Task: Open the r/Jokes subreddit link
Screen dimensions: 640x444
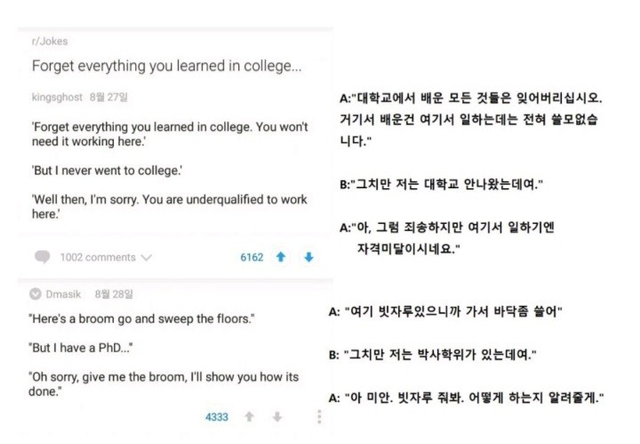Action: point(49,41)
